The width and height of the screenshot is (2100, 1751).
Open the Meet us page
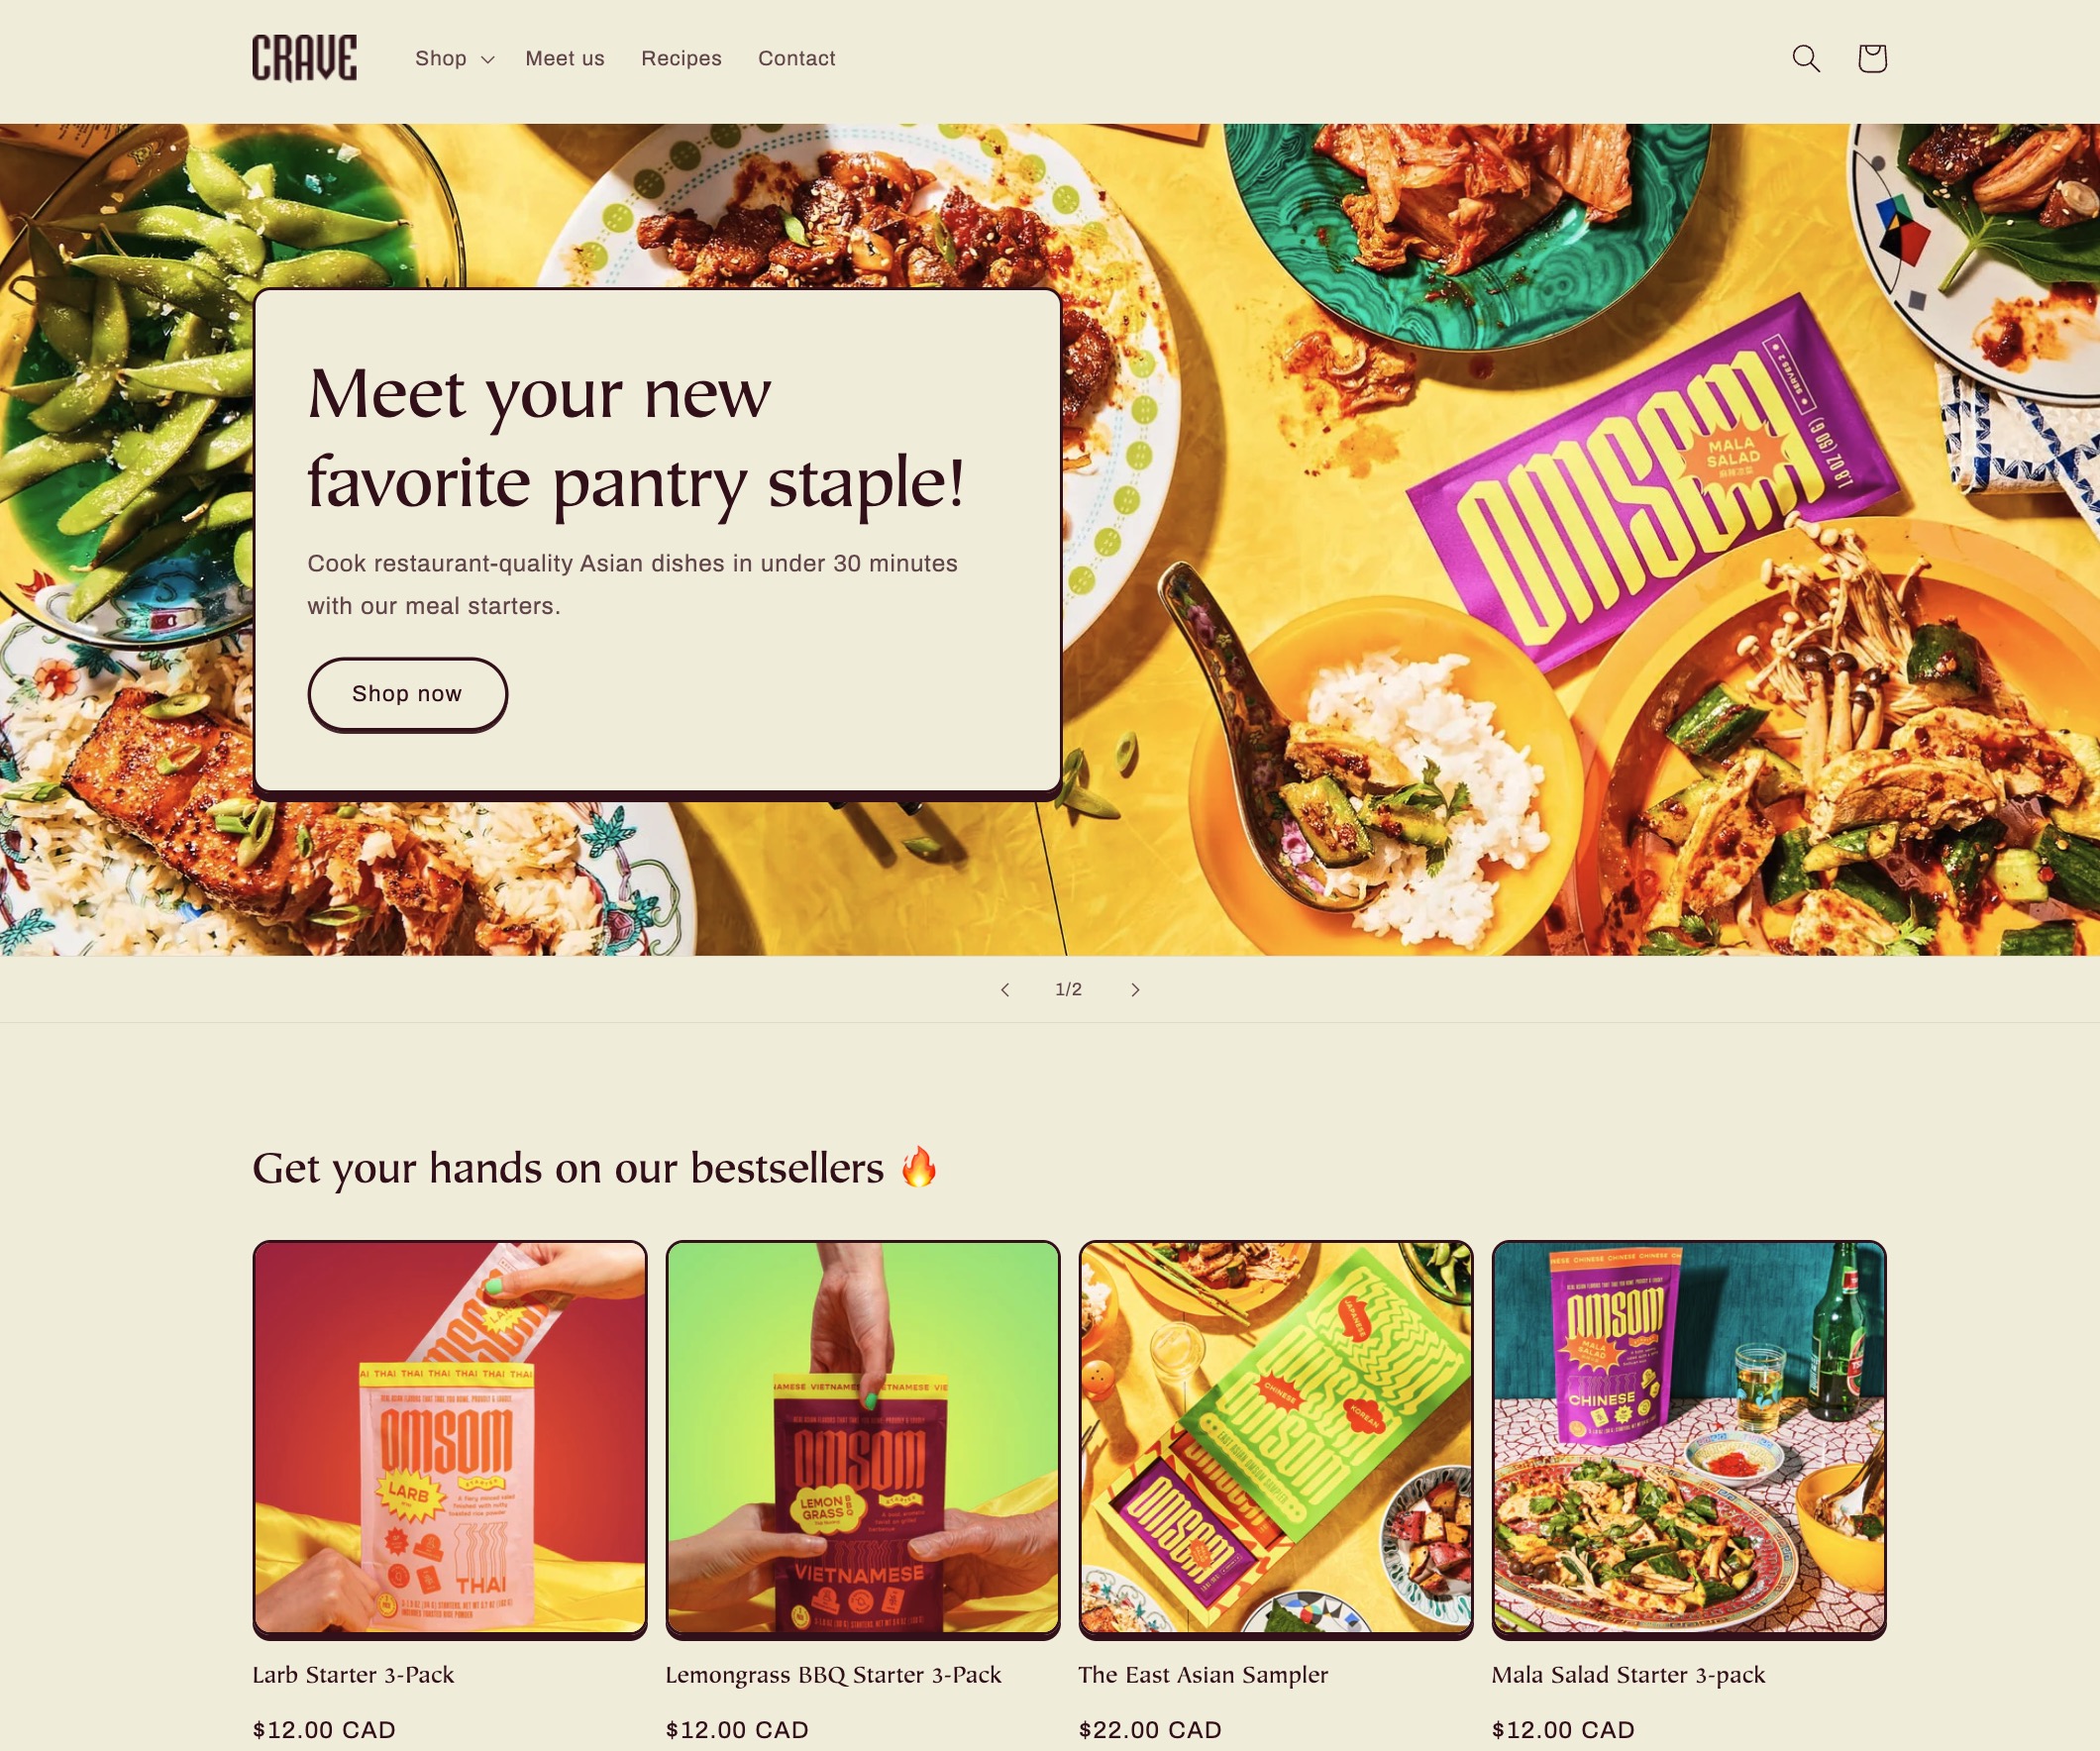pyautogui.click(x=565, y=58)
